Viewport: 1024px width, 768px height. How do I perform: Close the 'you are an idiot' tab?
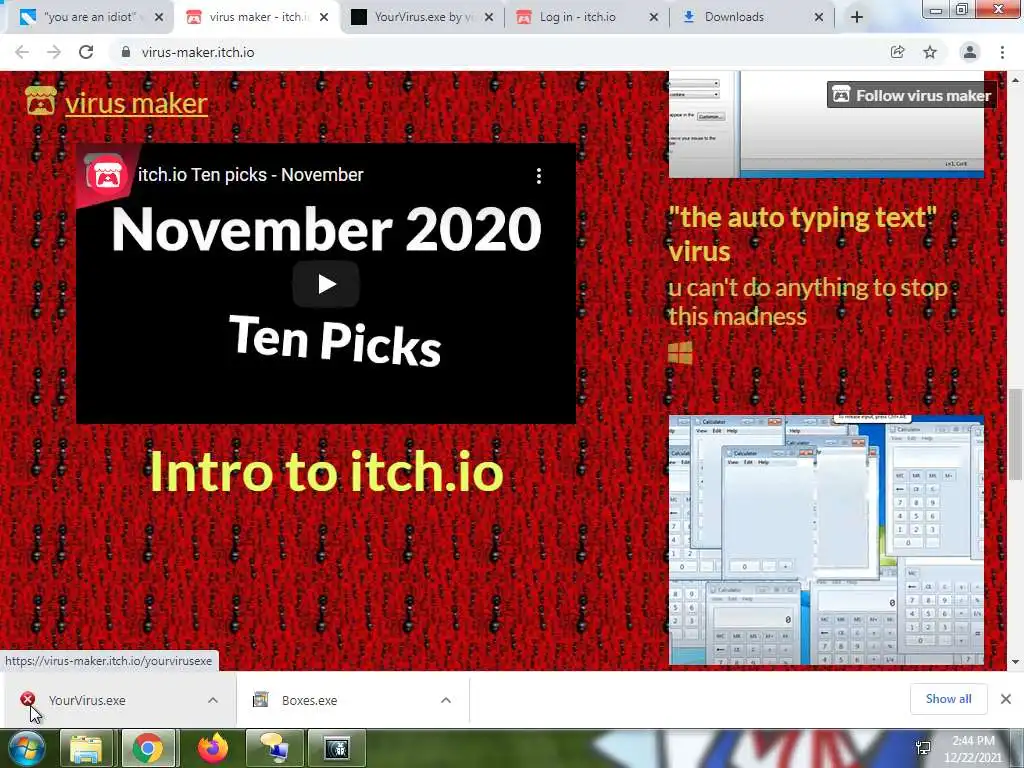click(159, 18)
